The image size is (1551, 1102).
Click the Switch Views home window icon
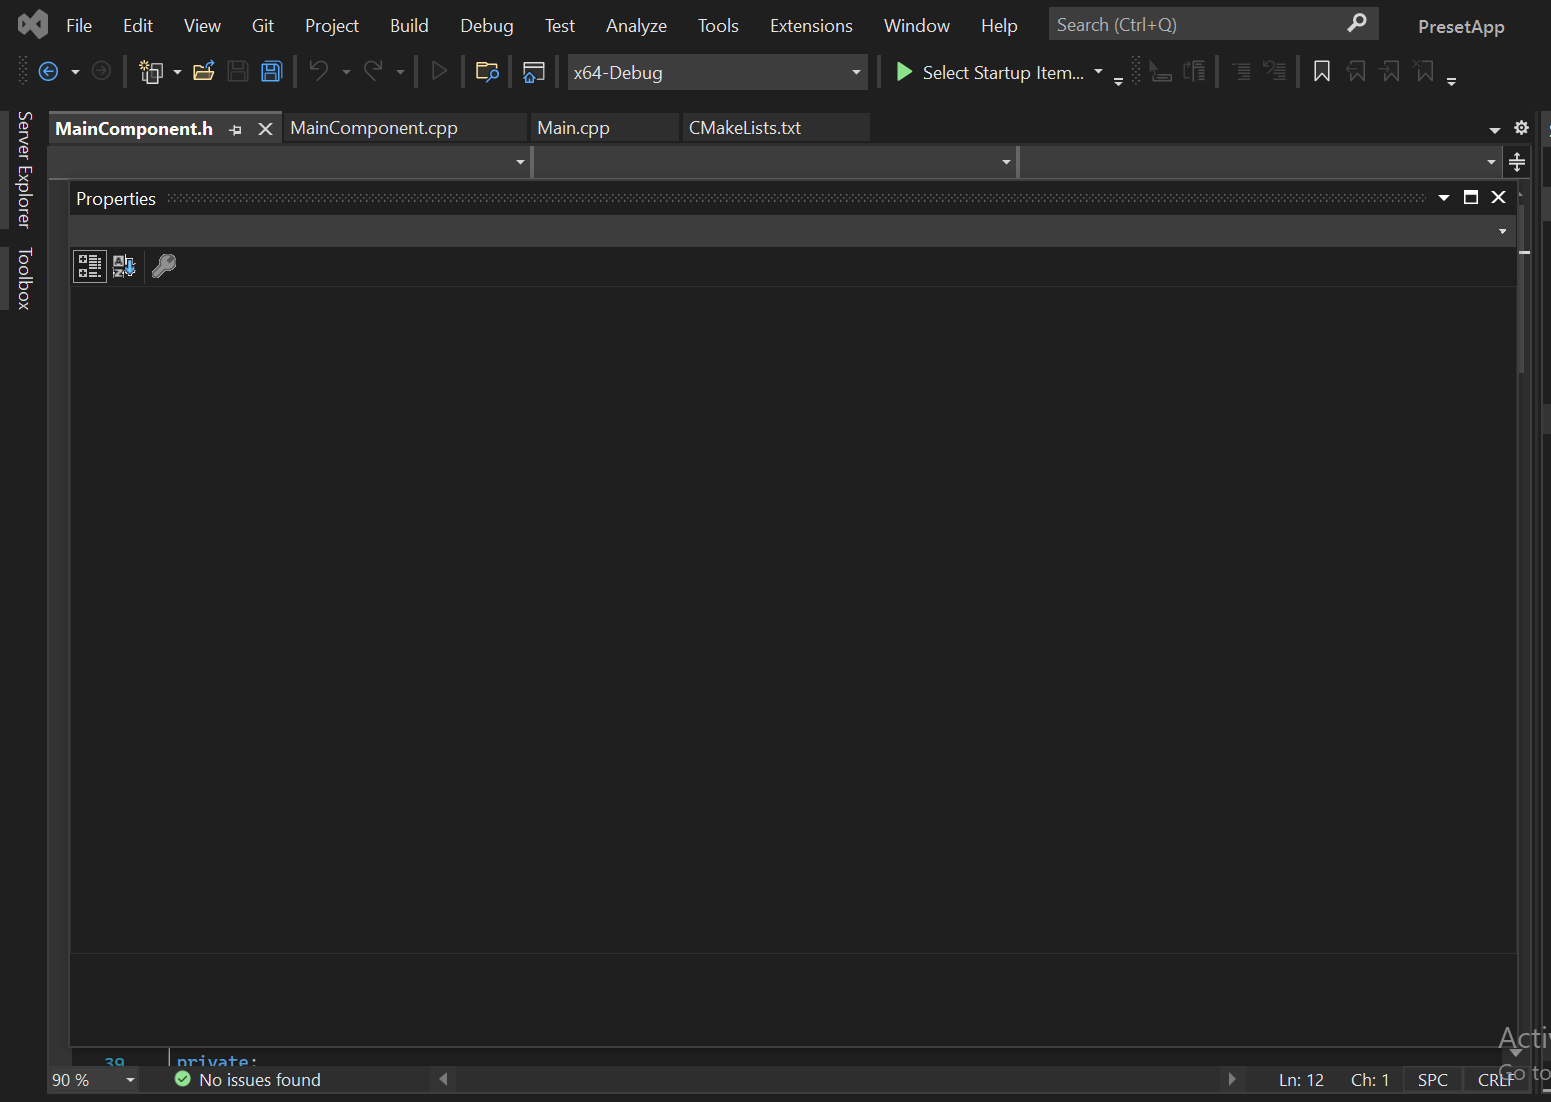[x=534, y=71]
